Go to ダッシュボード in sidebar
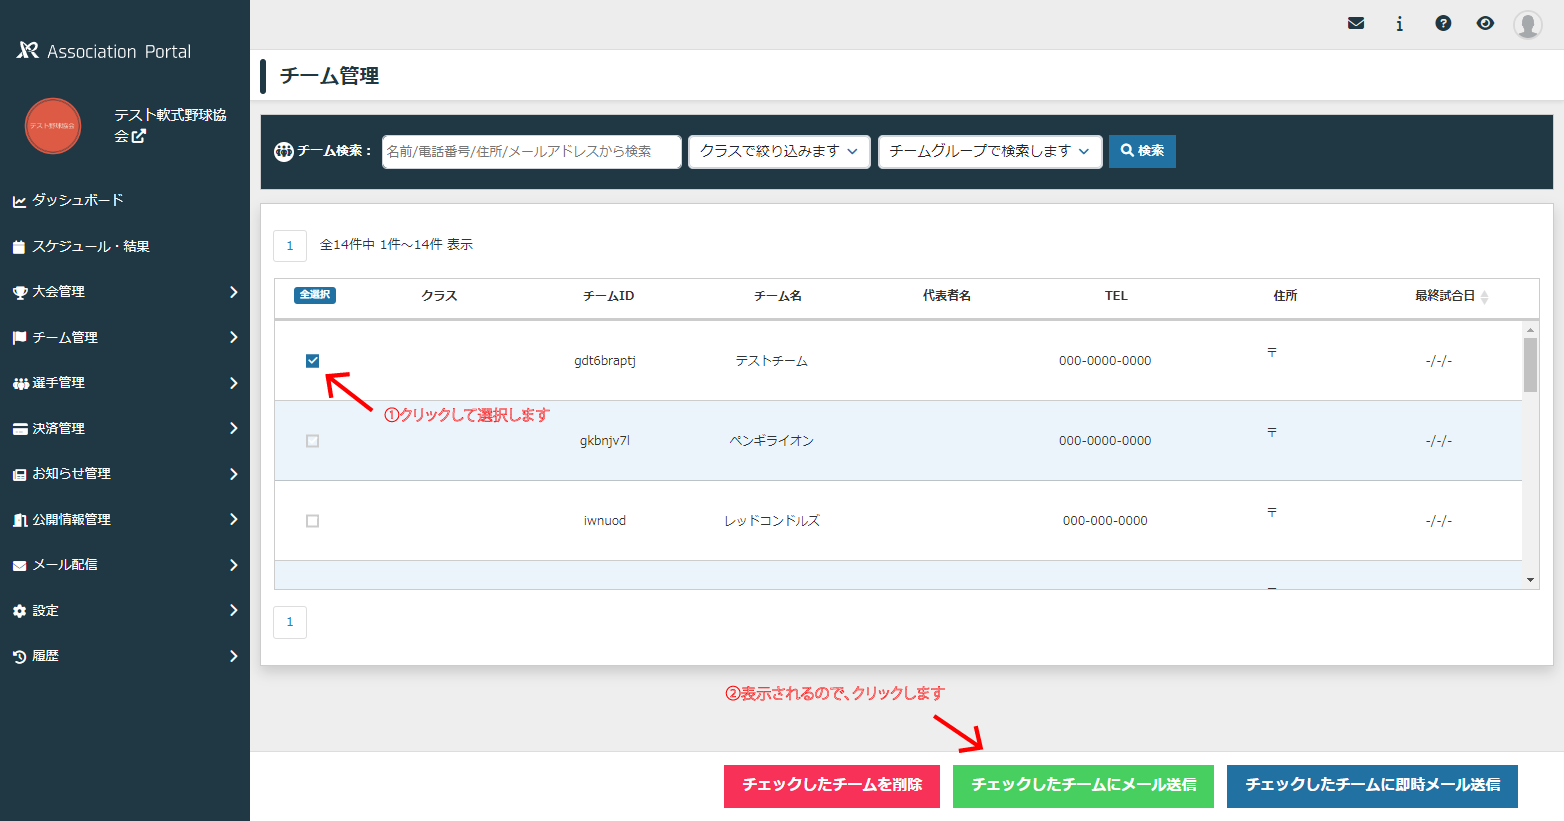This screenshot has height=821, width=1564. (x=78, y=200)
